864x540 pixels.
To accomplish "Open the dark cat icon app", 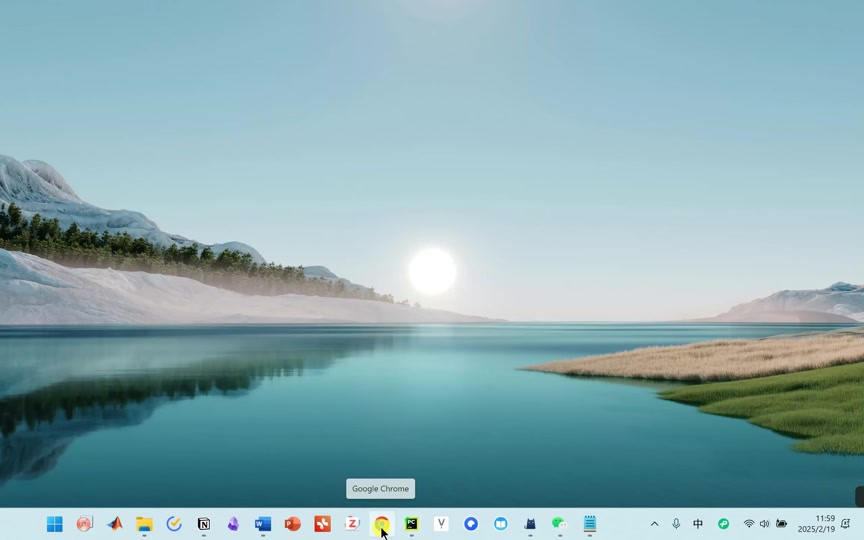I will (530, 523).
